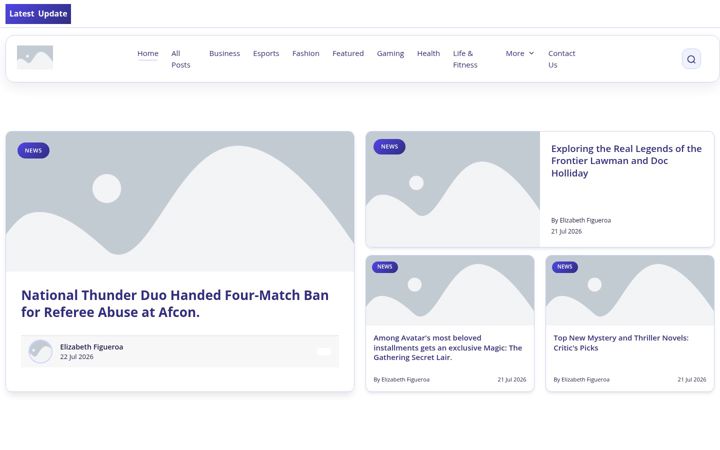The image size is (720, 450).
Task: Click 'By Elizabeth Figueroa' on Avatar card
Action: pos(401,380)
